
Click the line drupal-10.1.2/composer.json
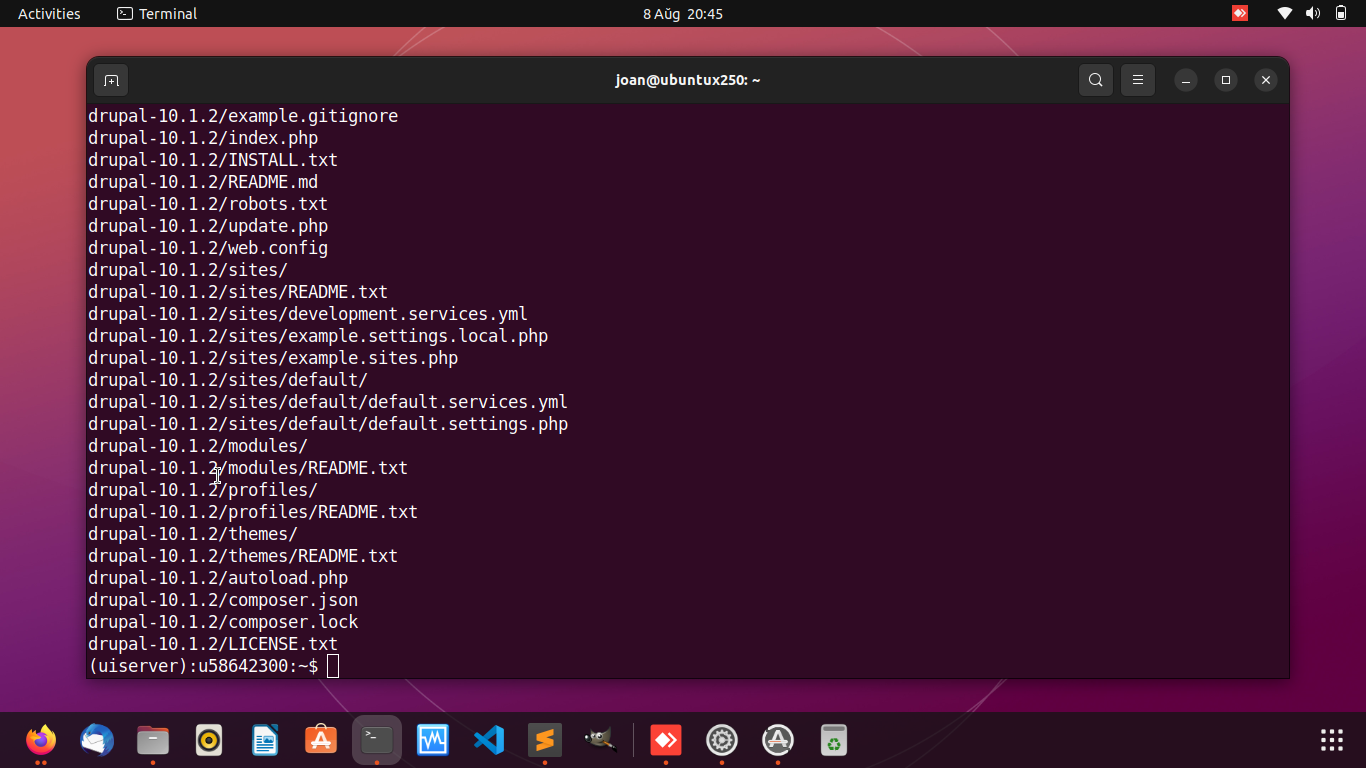pyautogui.click(x=223, y=600)
